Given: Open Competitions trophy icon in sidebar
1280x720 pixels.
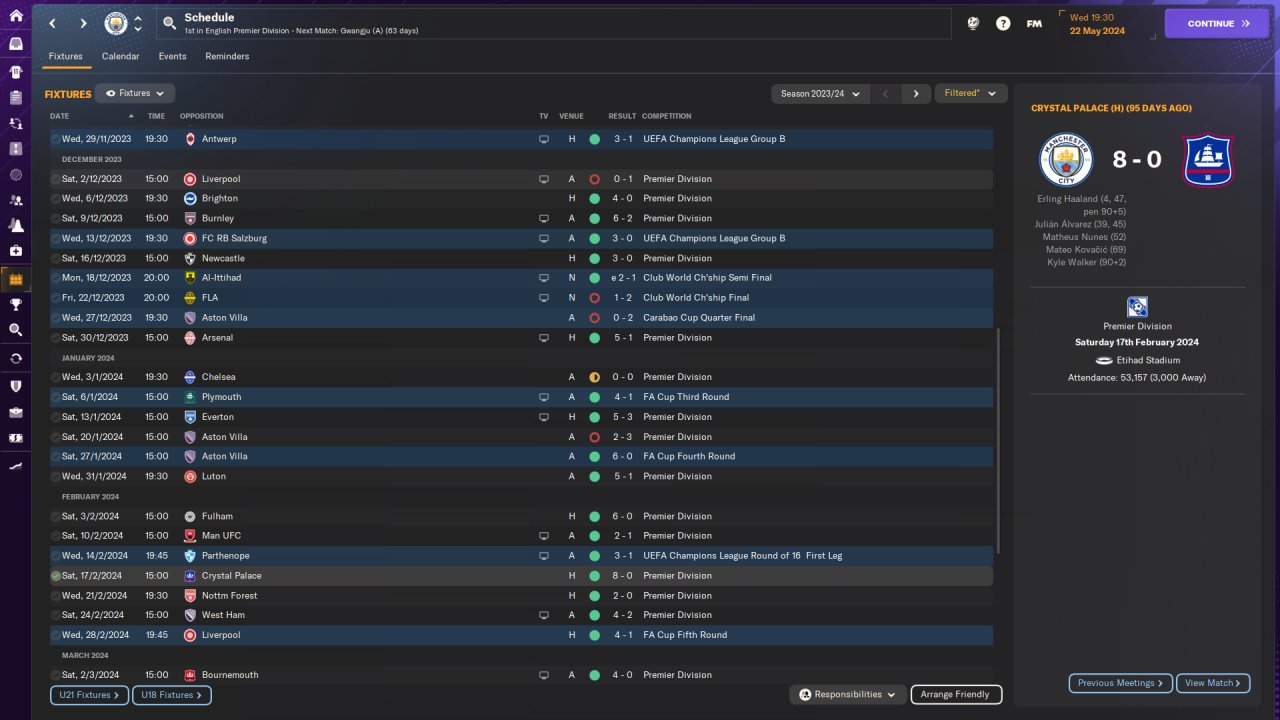Looking at the screenshot, I should 15,304.
